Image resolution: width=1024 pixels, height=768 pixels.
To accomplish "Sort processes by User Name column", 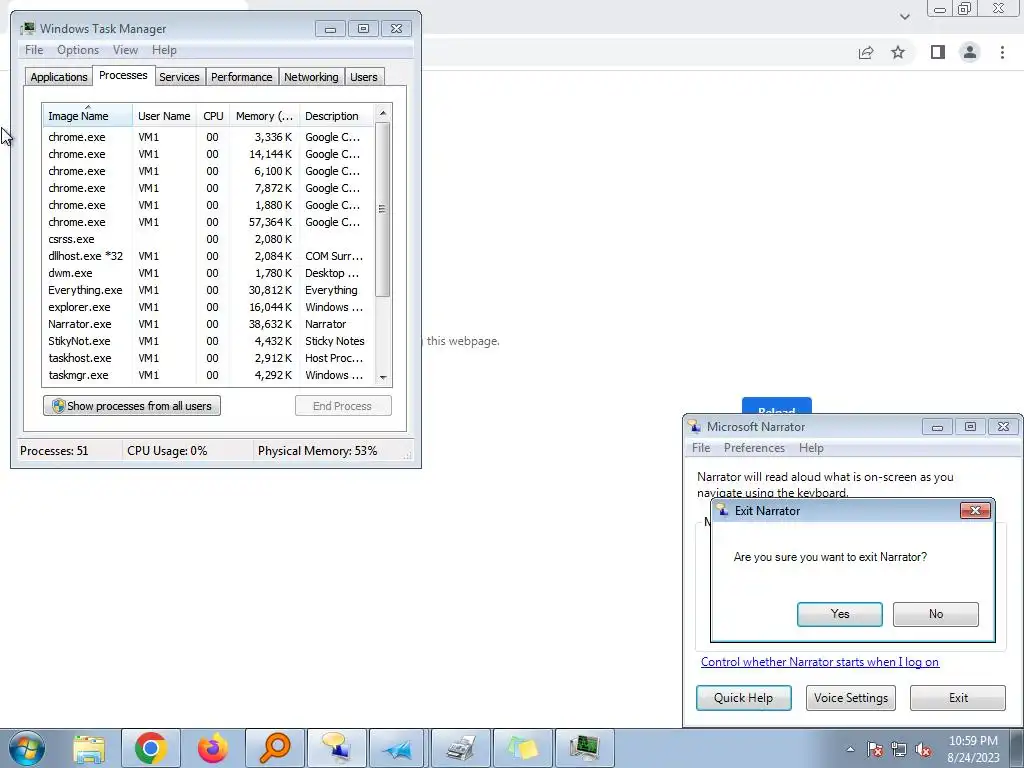I will 164,116.
